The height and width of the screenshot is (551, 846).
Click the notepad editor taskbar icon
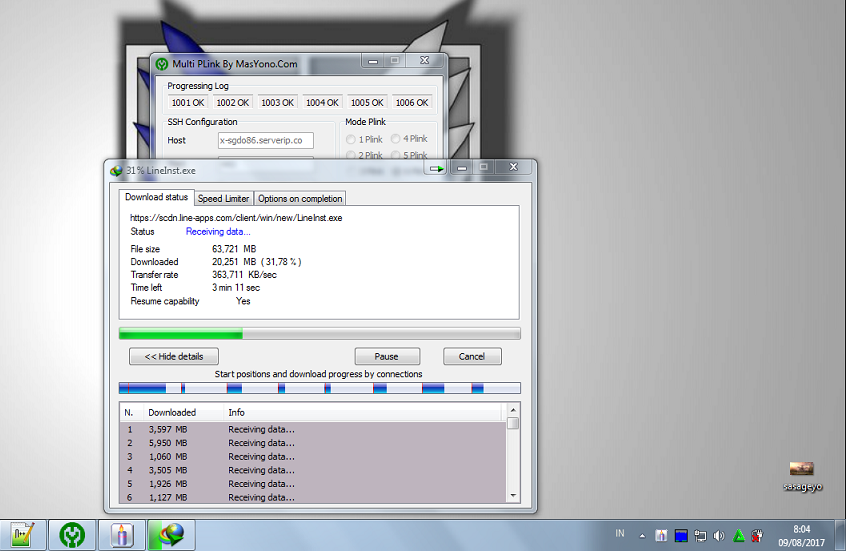click(x=23, y=535)
